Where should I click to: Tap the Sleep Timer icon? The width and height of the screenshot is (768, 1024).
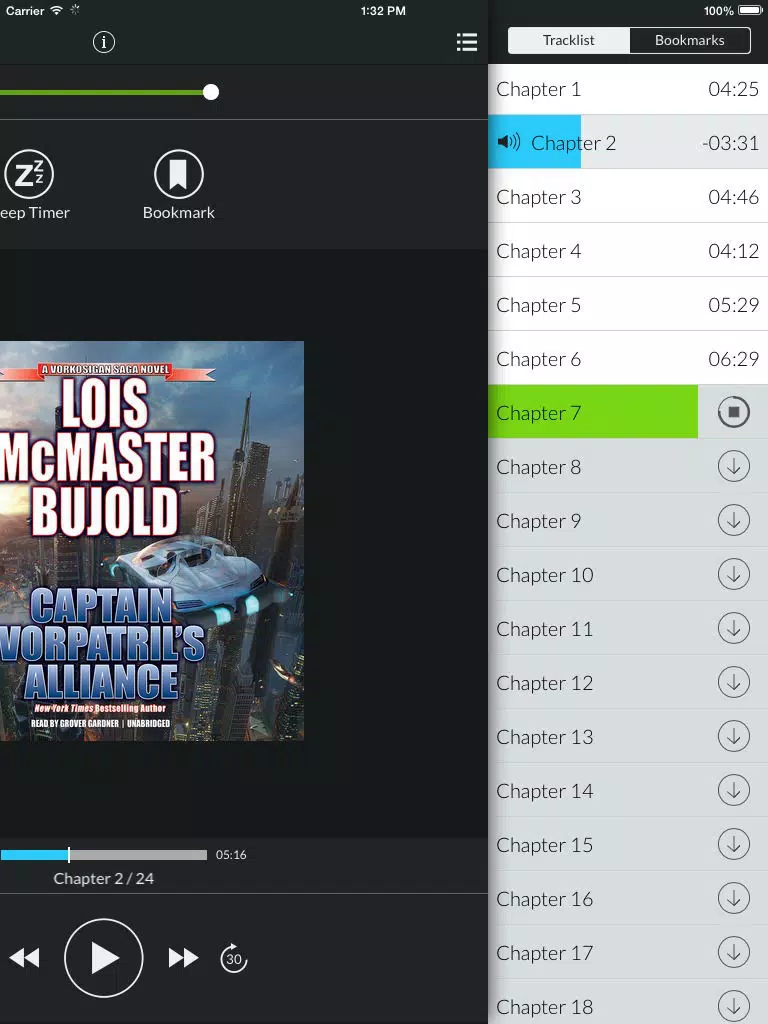point(29,174)
